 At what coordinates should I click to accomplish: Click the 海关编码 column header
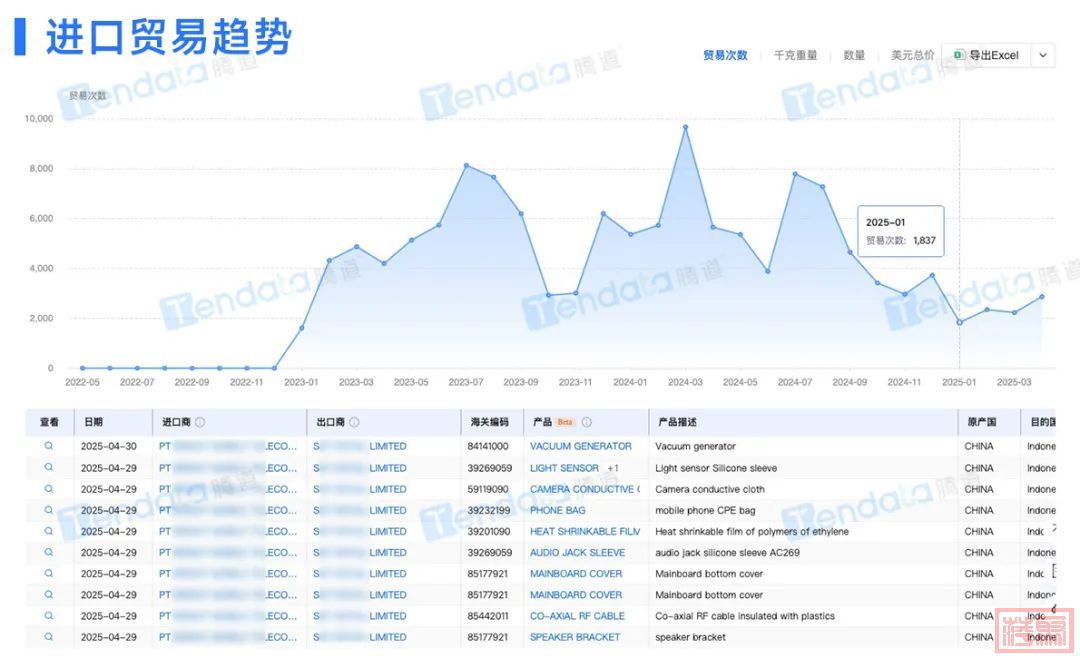[489, 422]
